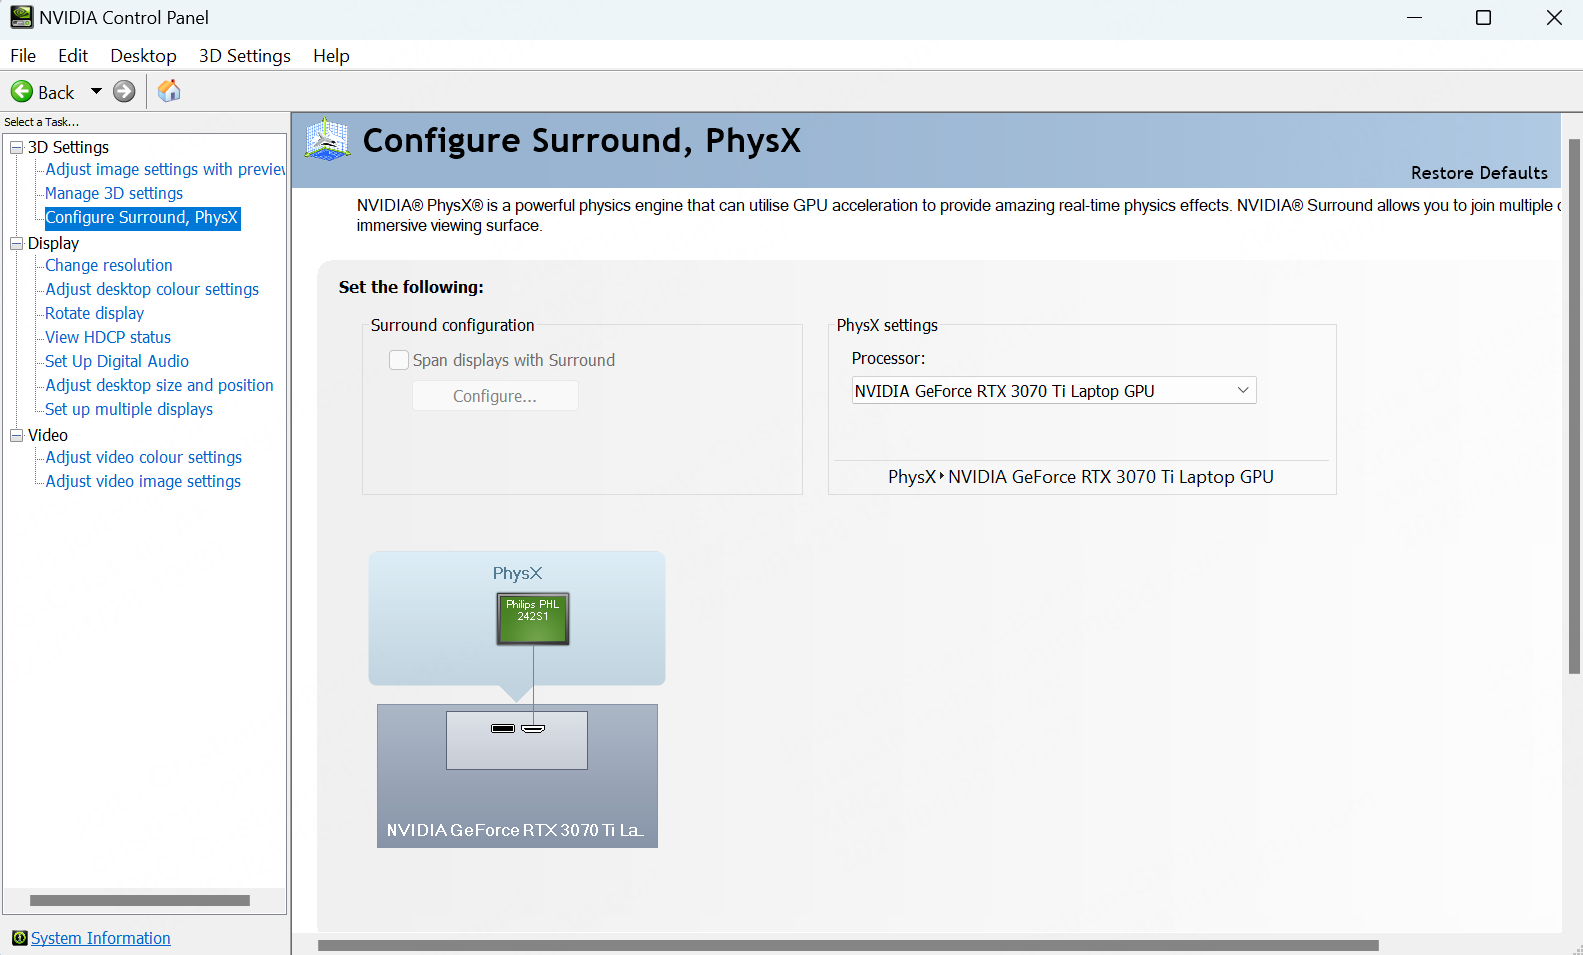Click the Configure... button
Viewport: 1583px width, 955px height.
pyautogui.click(x=495, y=396)
